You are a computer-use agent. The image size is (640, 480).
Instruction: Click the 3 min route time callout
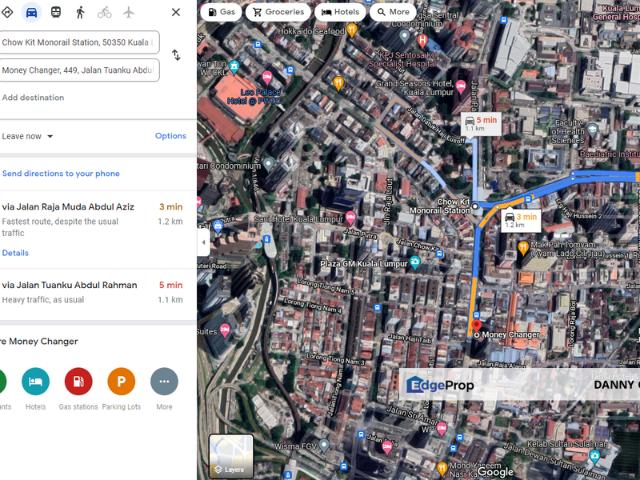coord(521,220)
